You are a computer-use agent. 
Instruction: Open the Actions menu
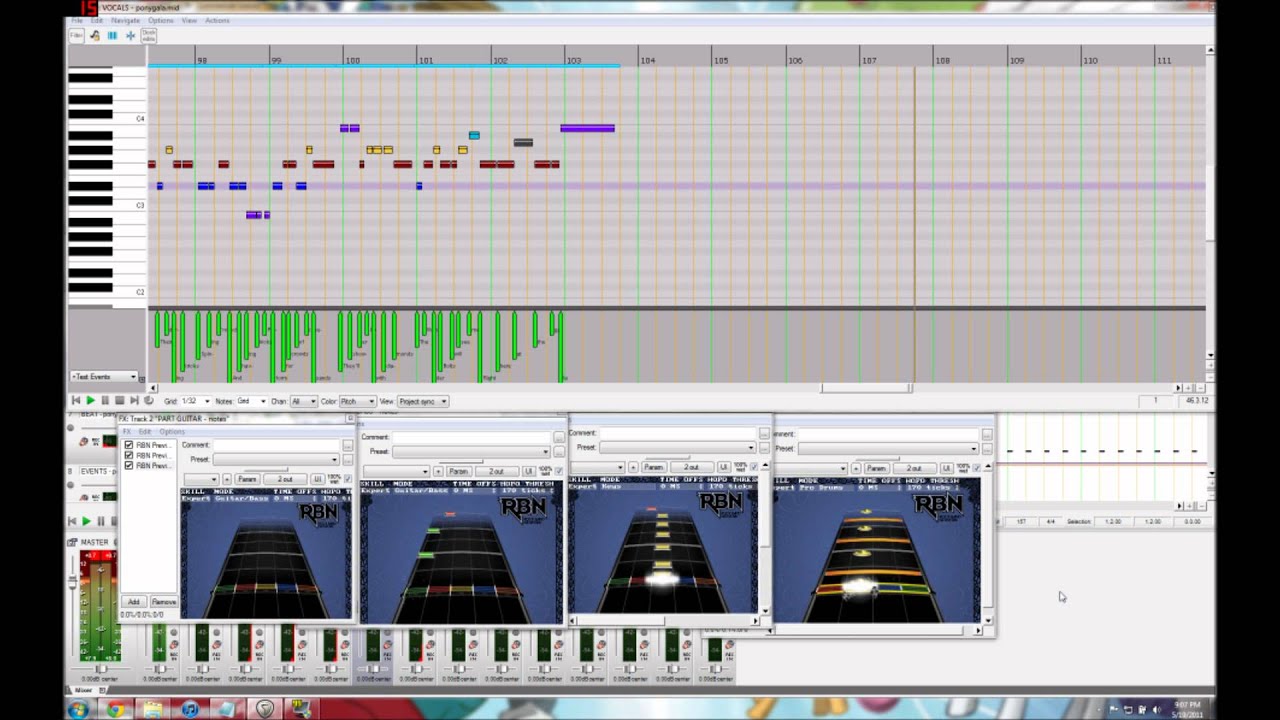[x=217, y=20]
